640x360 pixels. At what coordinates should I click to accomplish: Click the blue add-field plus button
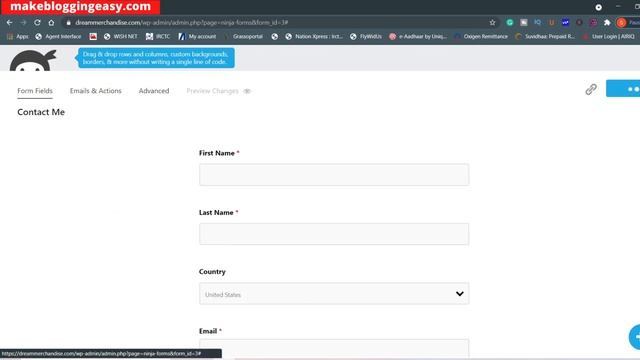(x=635, y=337)
